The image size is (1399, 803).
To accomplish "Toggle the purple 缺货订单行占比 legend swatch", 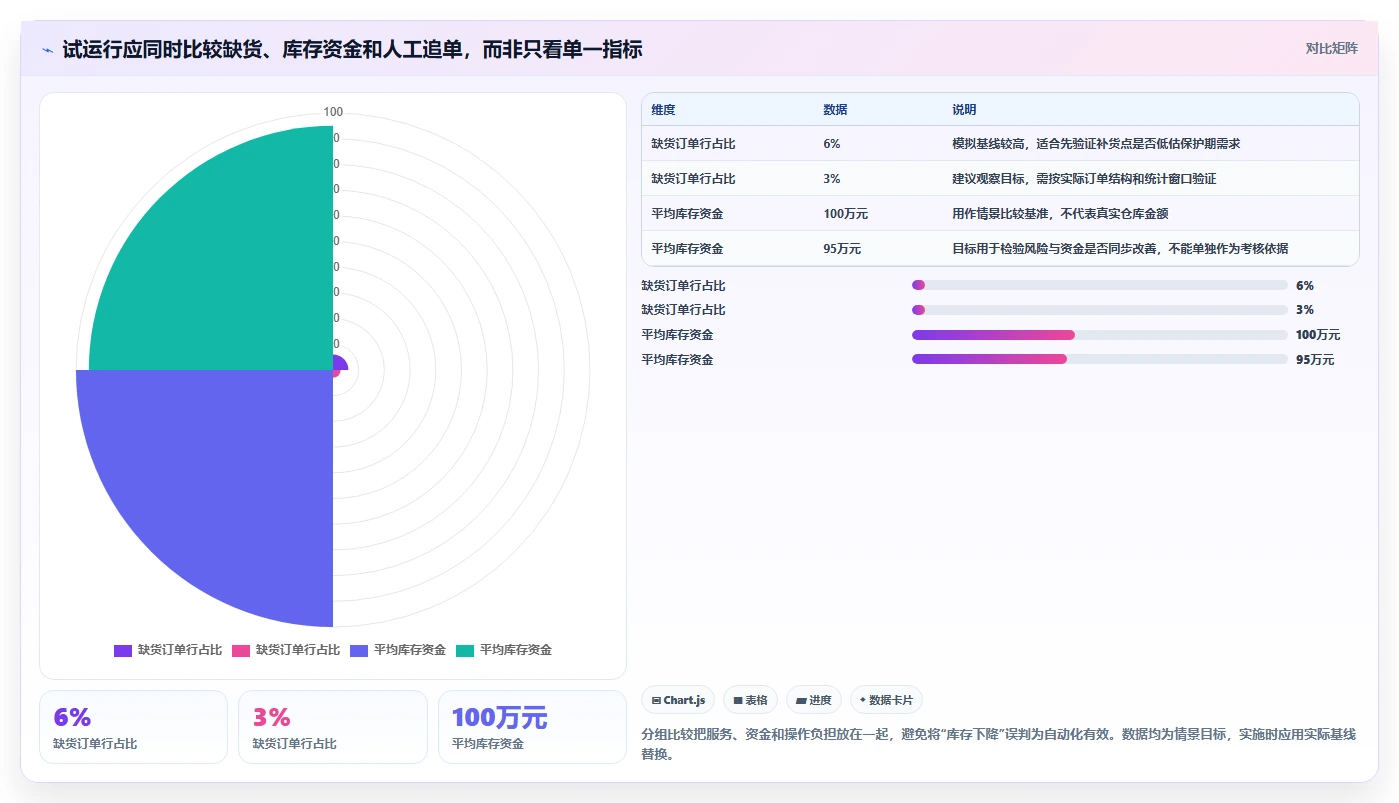I will click(123, 650).
